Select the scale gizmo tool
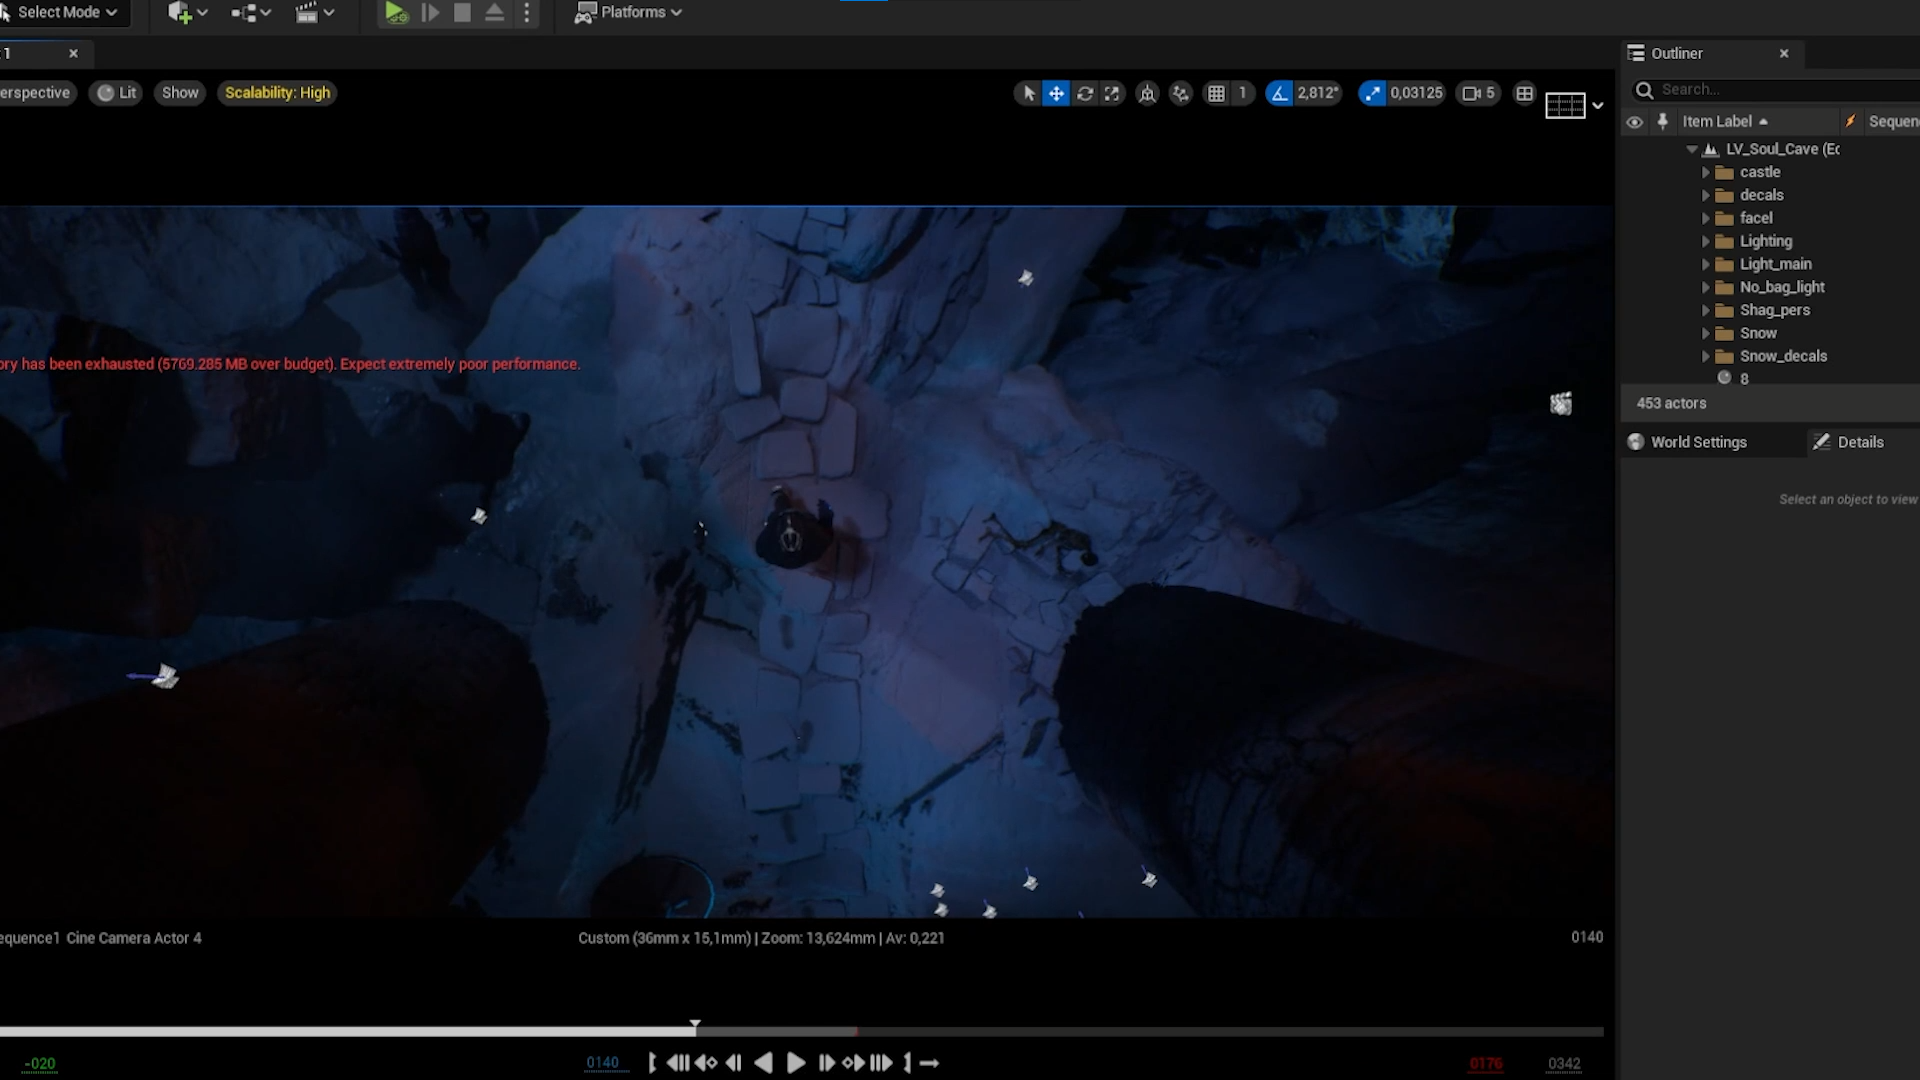Image resolution: width=1920 pixels, height=1080 pixels. 1112,93
